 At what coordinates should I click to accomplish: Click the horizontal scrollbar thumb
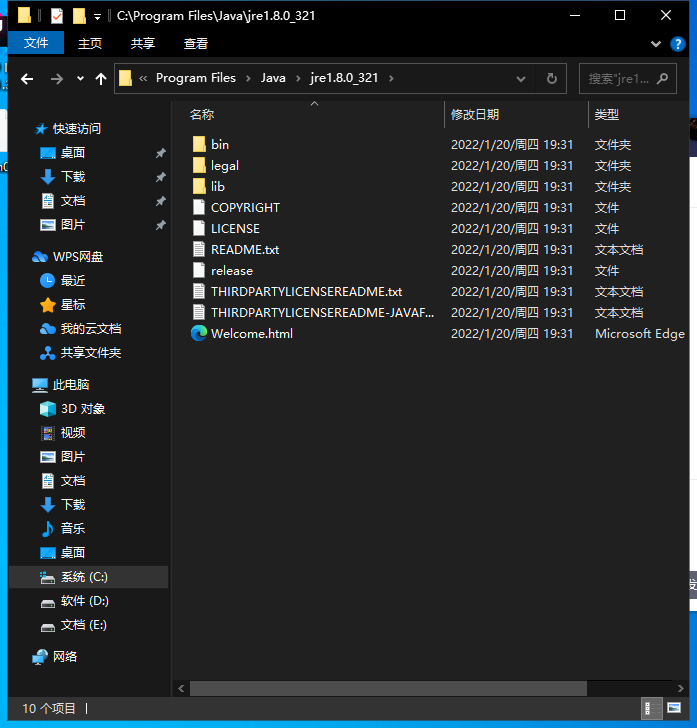[x=388, y=688]
